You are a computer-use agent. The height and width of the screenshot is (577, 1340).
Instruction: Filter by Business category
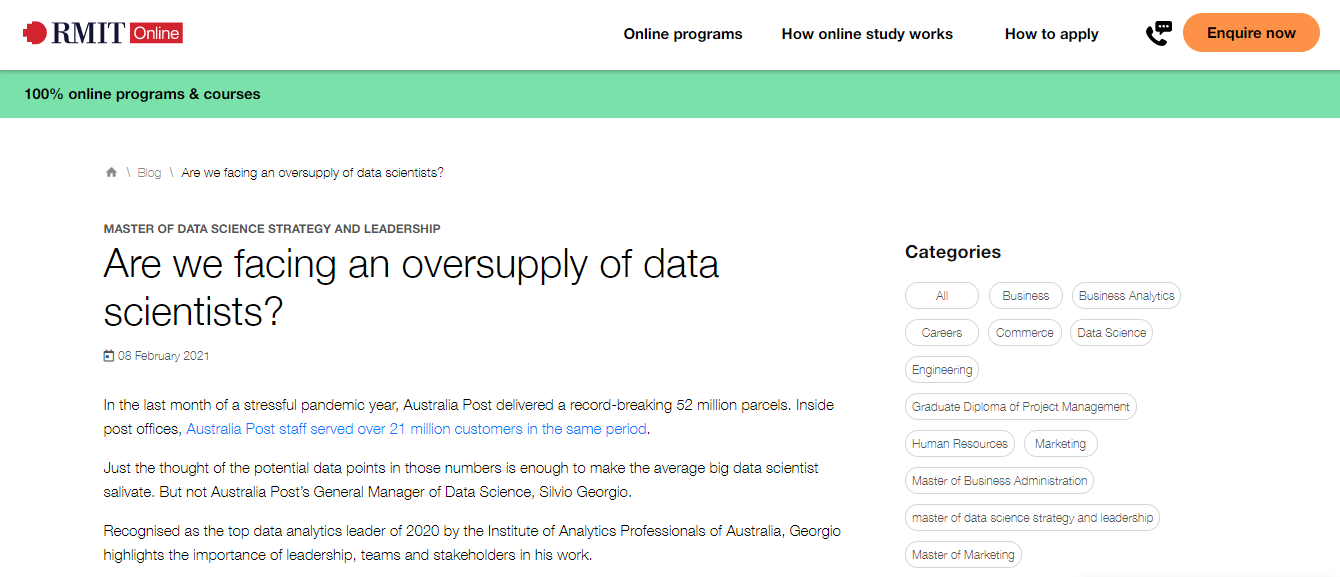click(1026, 296)
